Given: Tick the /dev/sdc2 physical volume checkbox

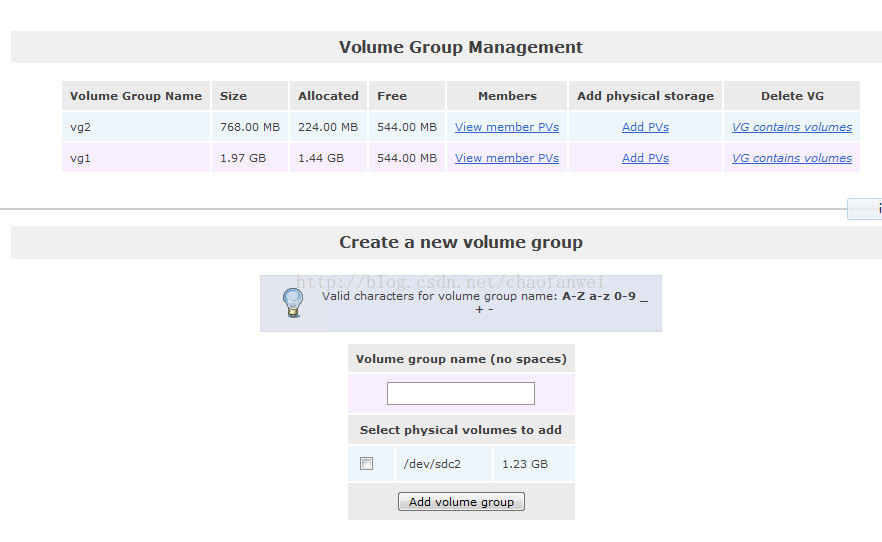Looking at the screenshot, I should click(366, 464).
